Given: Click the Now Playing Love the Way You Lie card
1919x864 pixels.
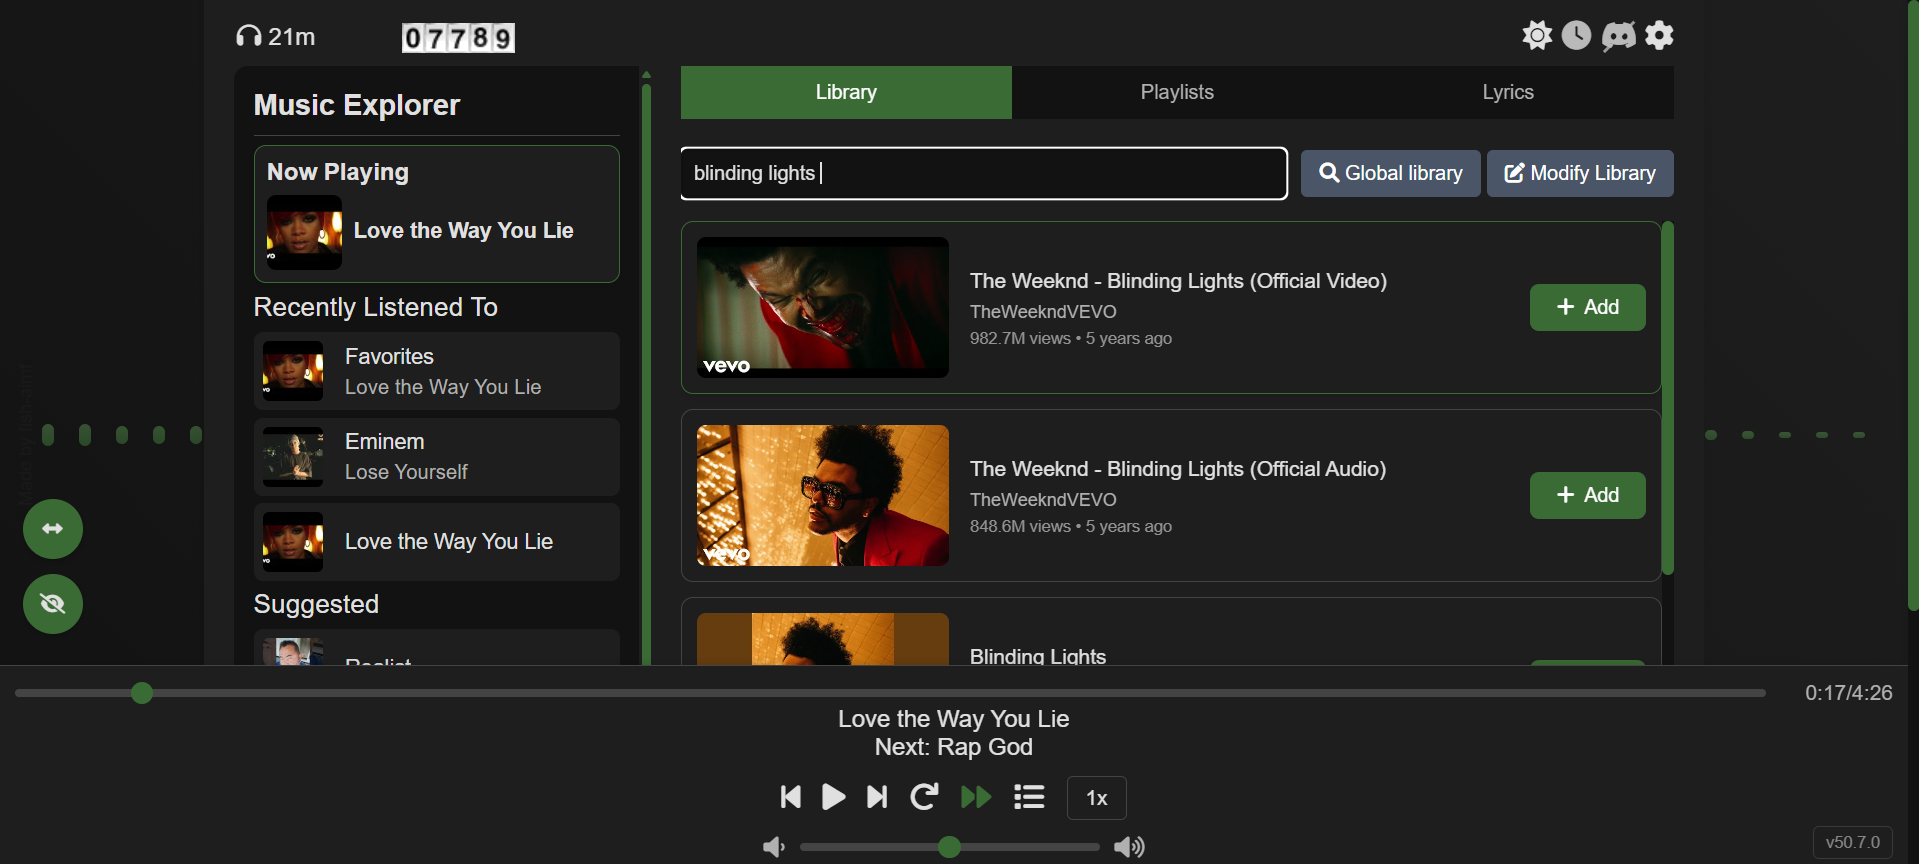Looking at the screenshot, I should pos(437,214).
